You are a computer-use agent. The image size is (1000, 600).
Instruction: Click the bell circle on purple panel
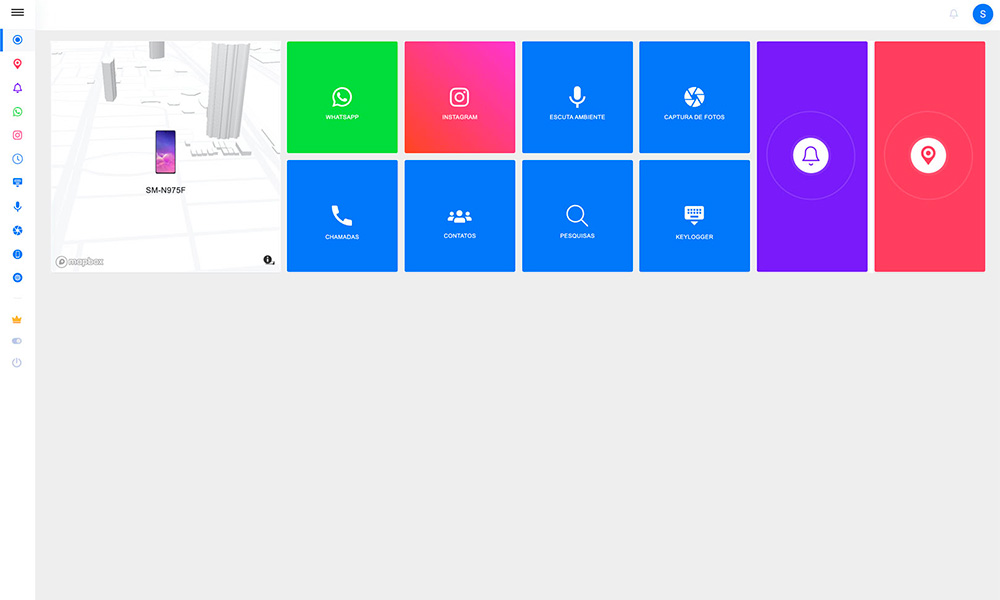pyautogui.click(x=811, y=156)
